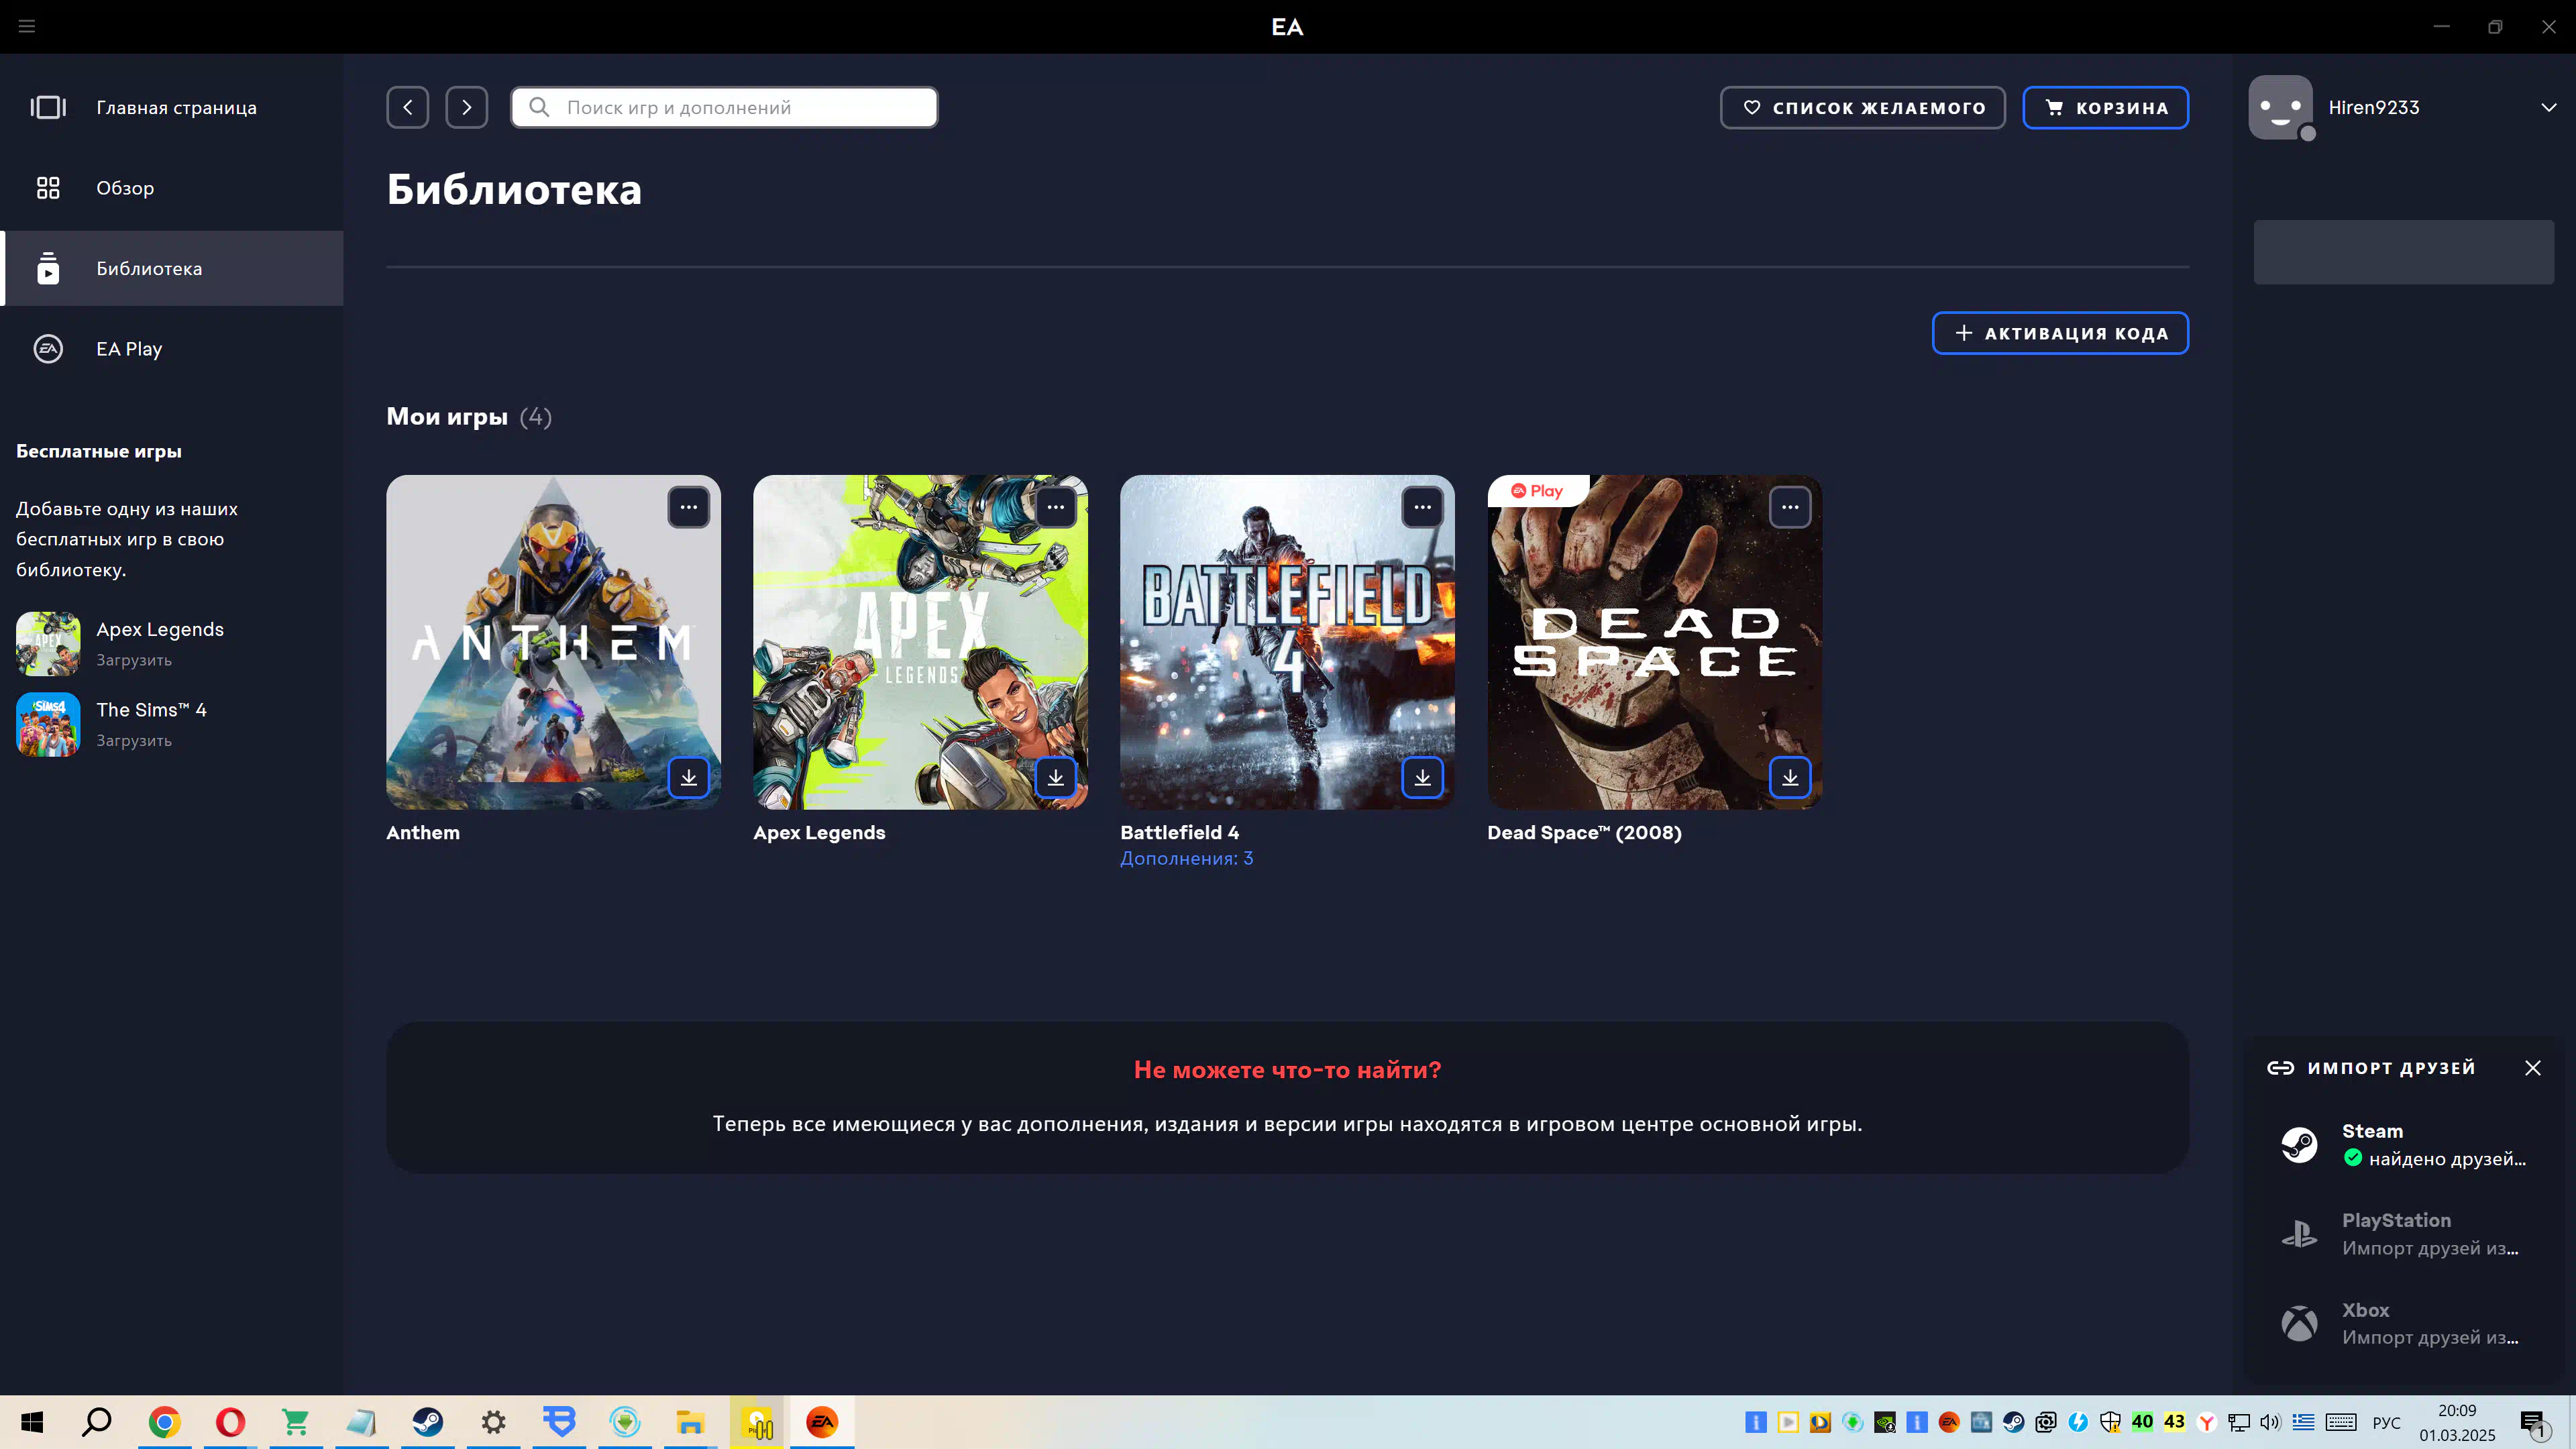Expand the Hiren9233 account dropdown

click(x=2548, y=107)
